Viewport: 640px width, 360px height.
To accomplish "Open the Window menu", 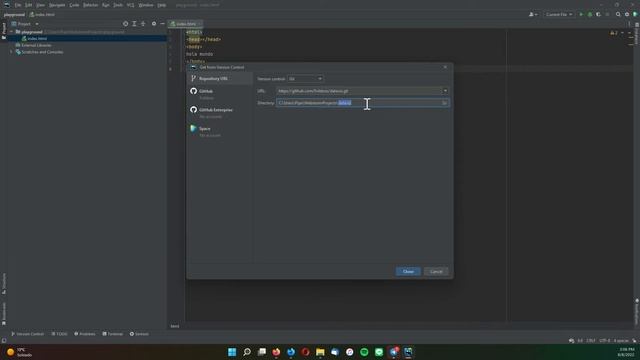I will click(146, 5).
